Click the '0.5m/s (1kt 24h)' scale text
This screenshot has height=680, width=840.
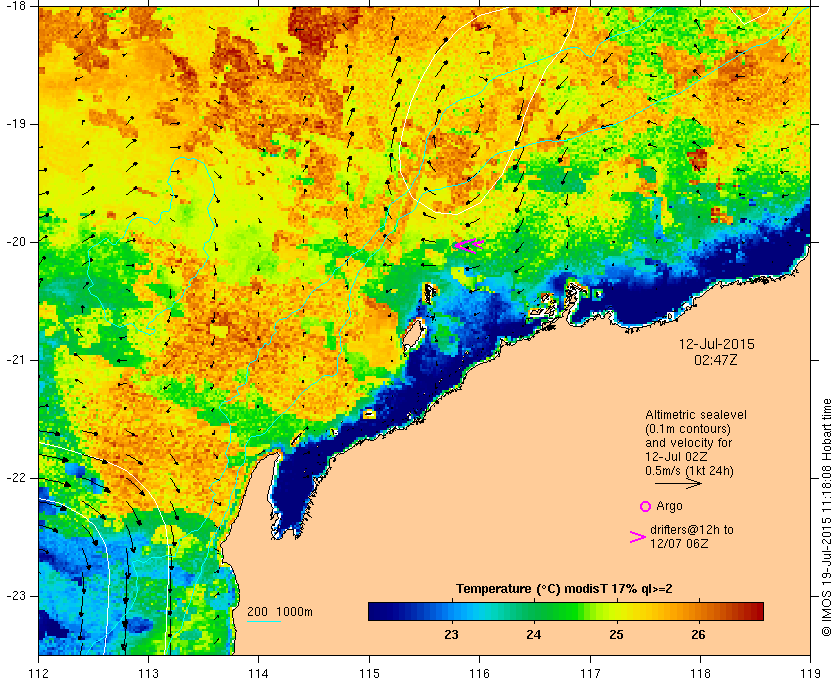point(689,471)
